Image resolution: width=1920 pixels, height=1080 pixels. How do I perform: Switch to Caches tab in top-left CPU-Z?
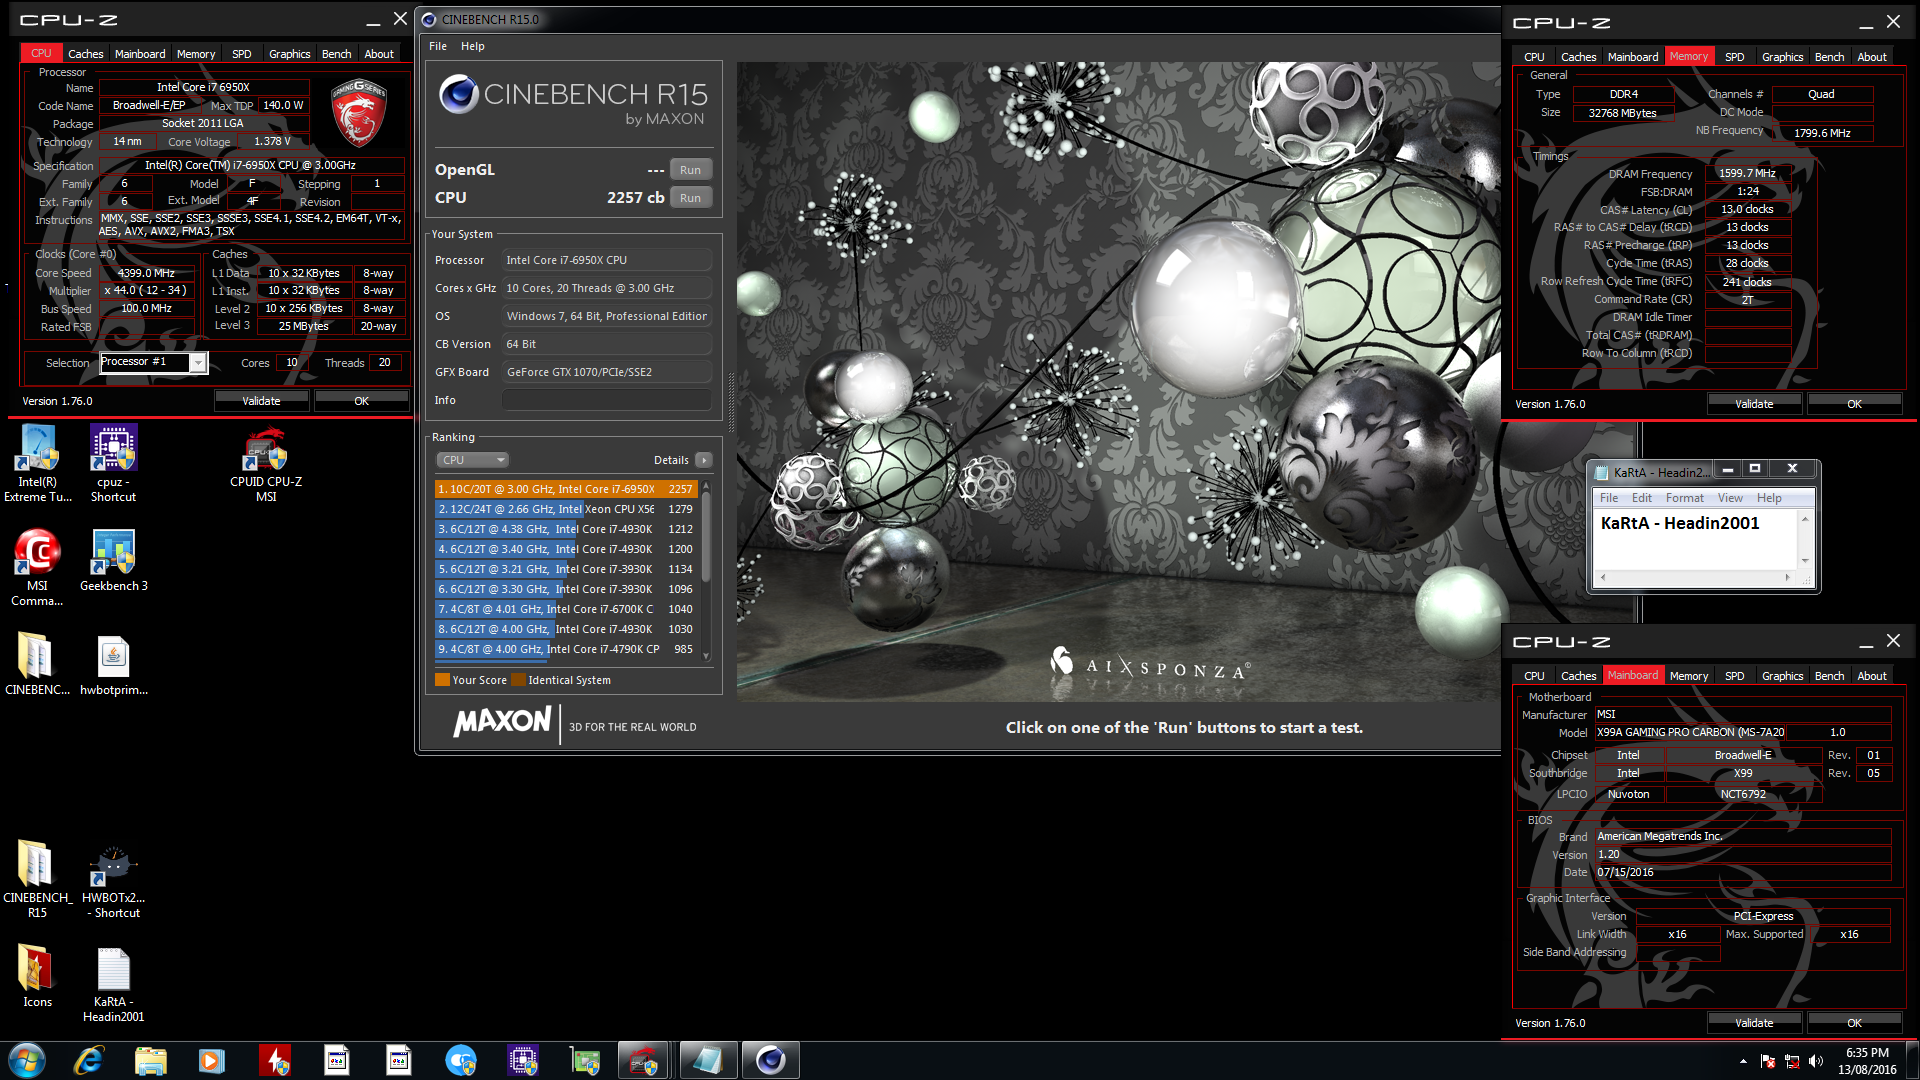(x=86, y=54)
